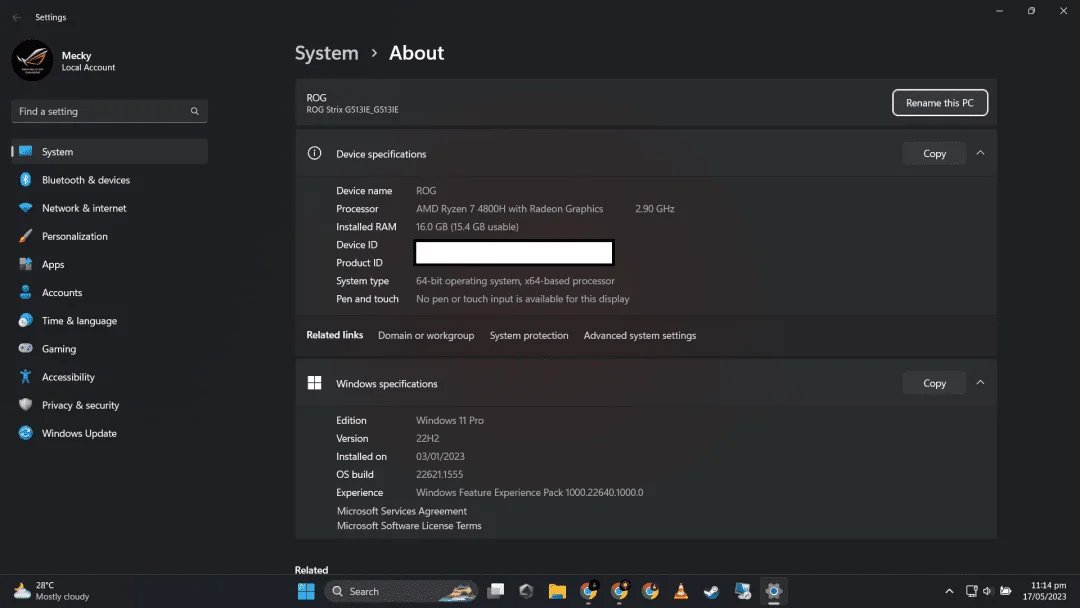Image resolution: width=1080 pixels, height=608 pixels.
Task: Click the Installed on date 03/01/2023
Action: point(440,457)
